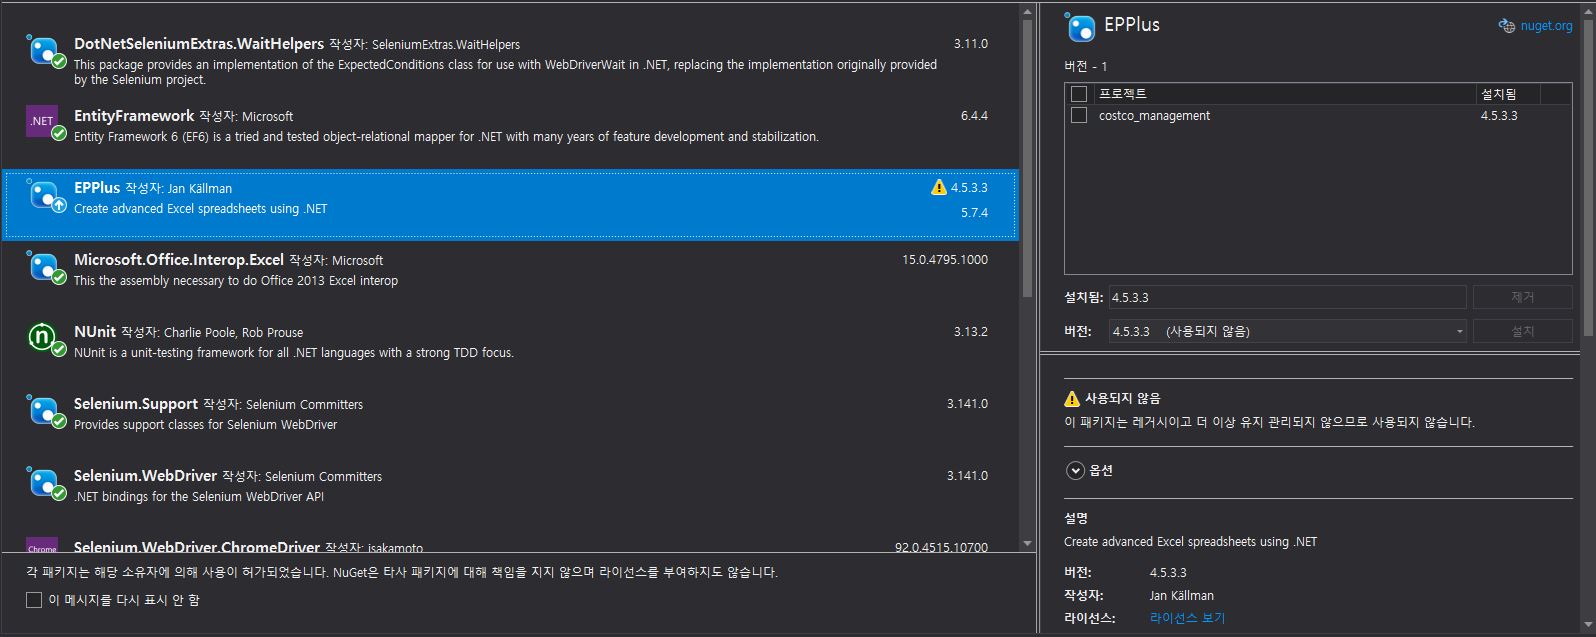Select the Selenium.Support package title
The image size is (1596, 637).
(x=136, y=404)
